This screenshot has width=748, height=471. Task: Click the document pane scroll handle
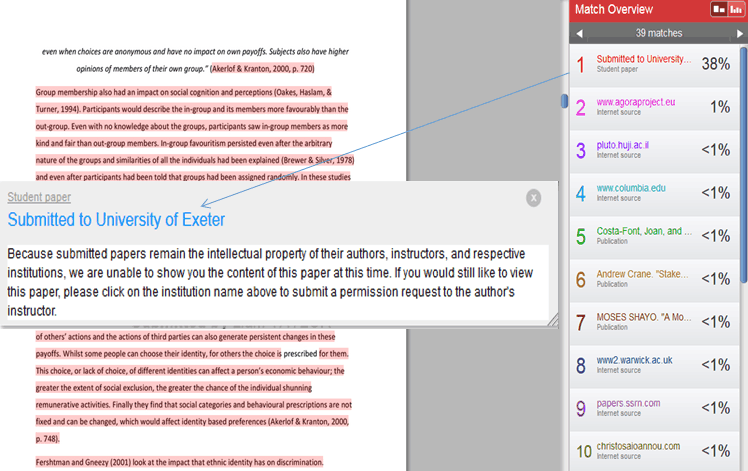pos(564,101)
